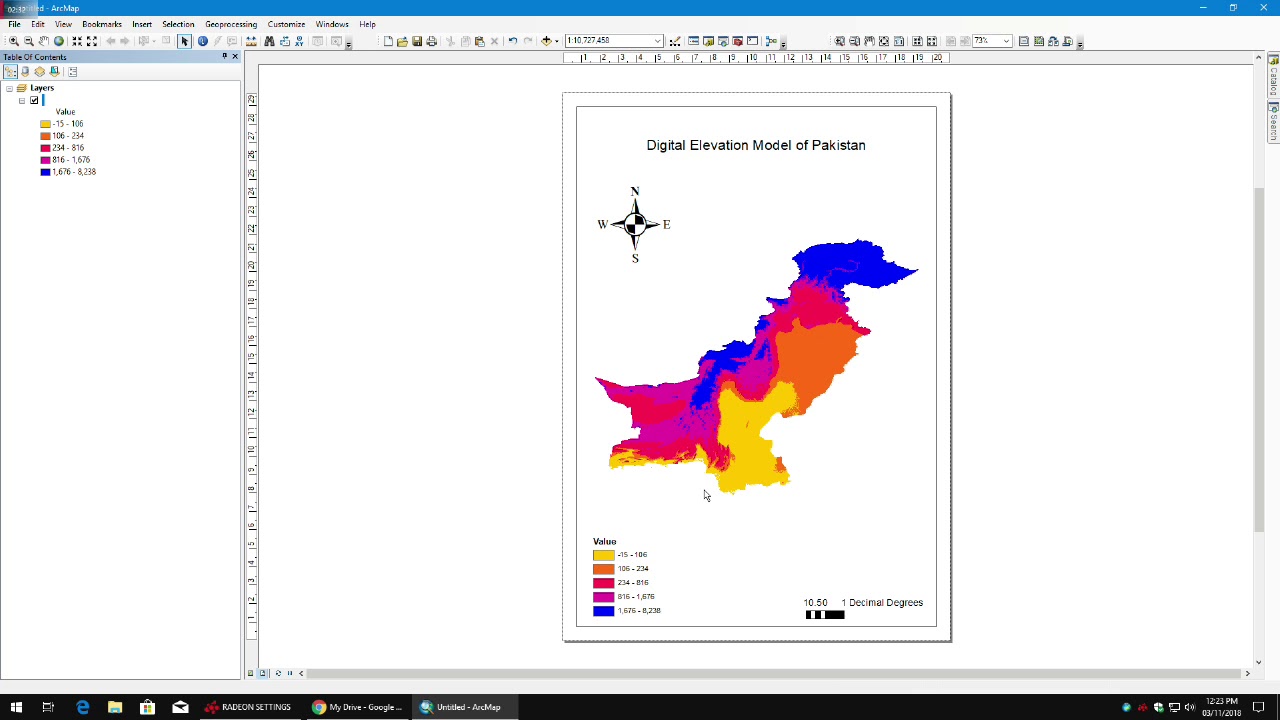Switch to List By Drawing Order view
This screenshot has width=1280, height=720.
tap(10, 71)
